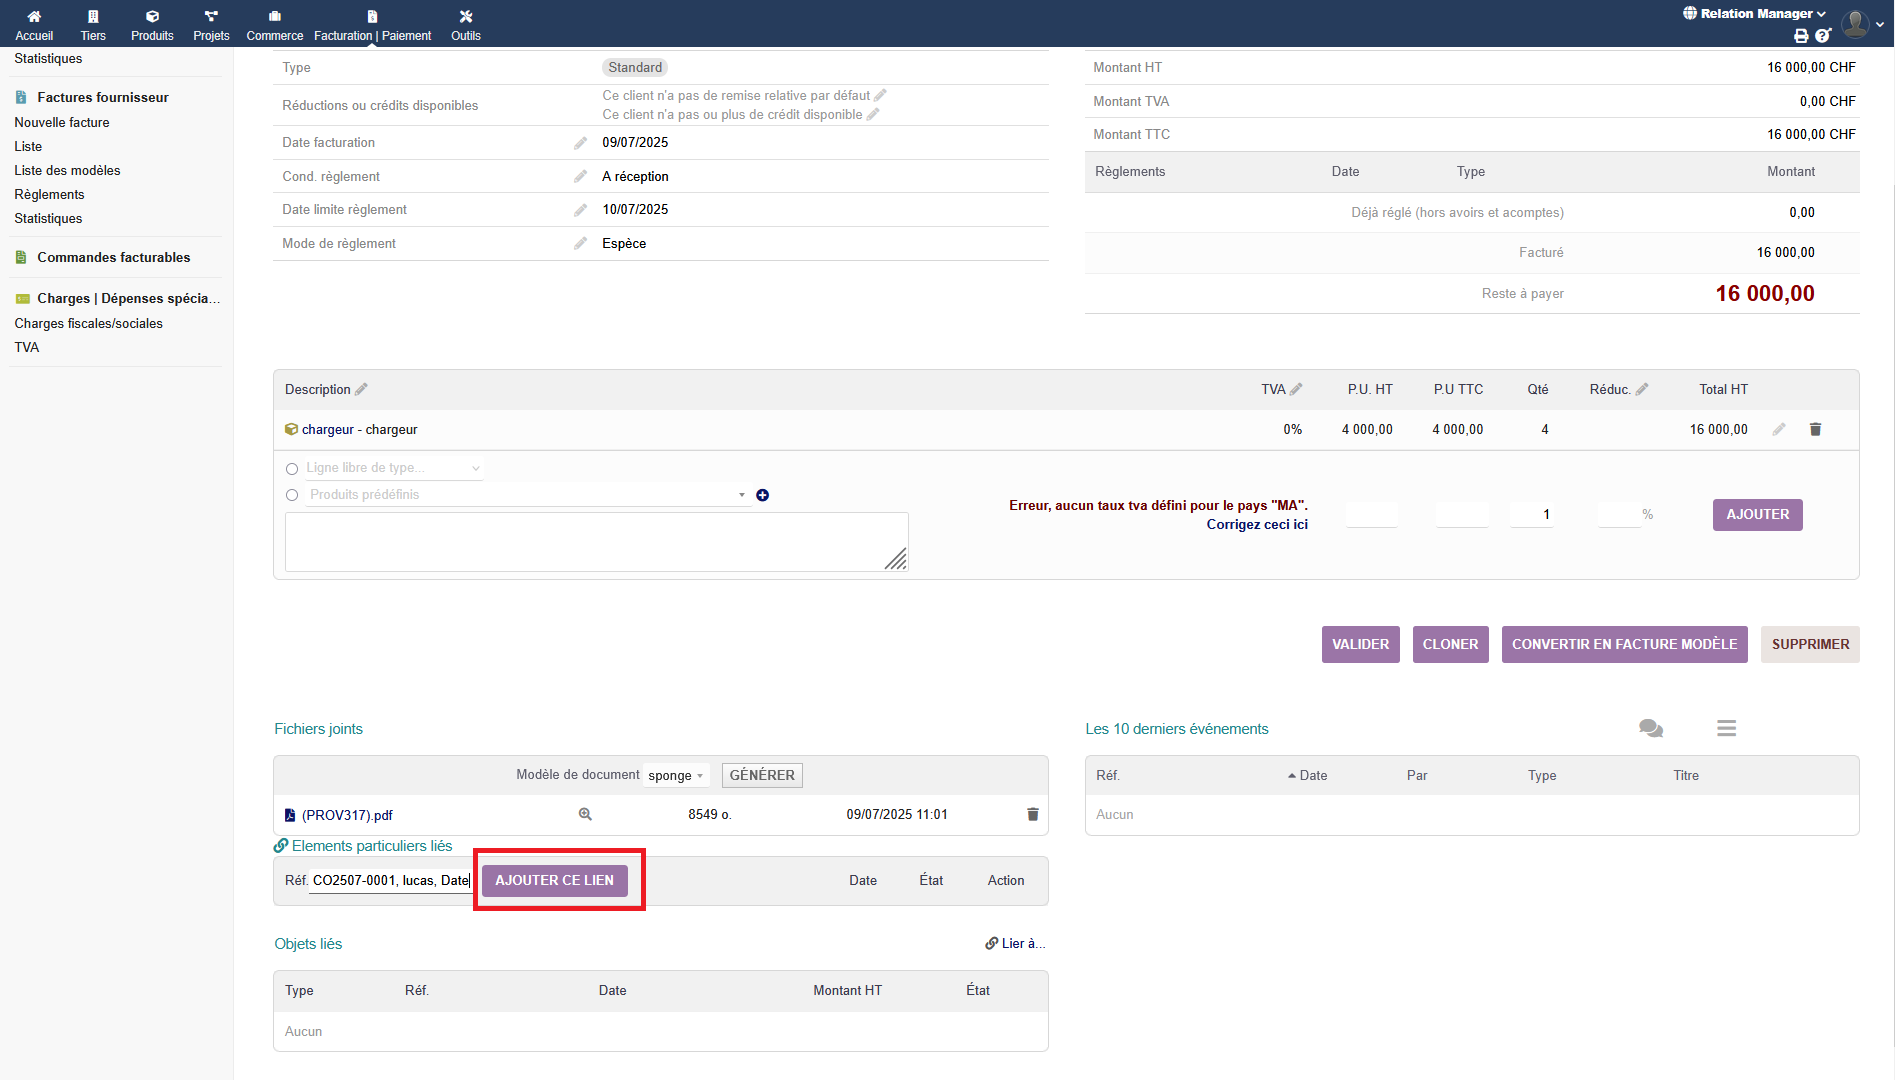Open the Commerce menu
The width and height of the screenshot is (1895, 1080).
[x=274, y=24]
